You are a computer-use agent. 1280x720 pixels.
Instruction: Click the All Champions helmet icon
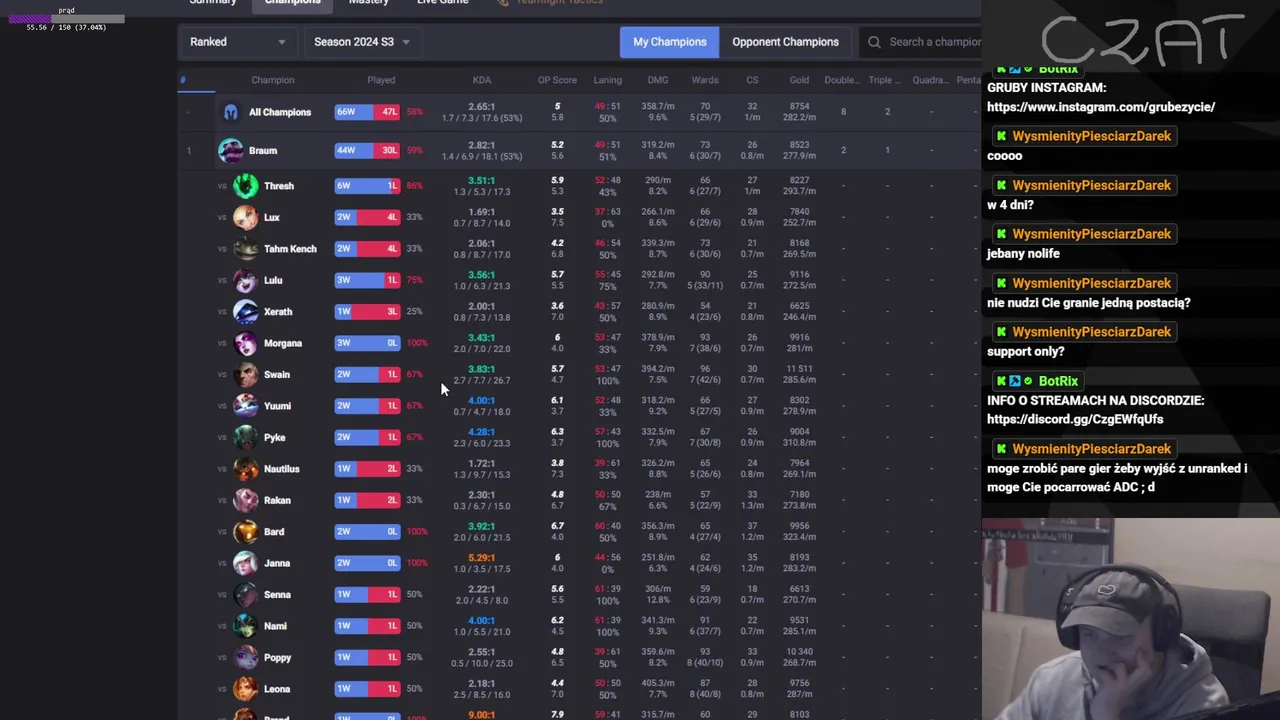click(x=231, y=112)
